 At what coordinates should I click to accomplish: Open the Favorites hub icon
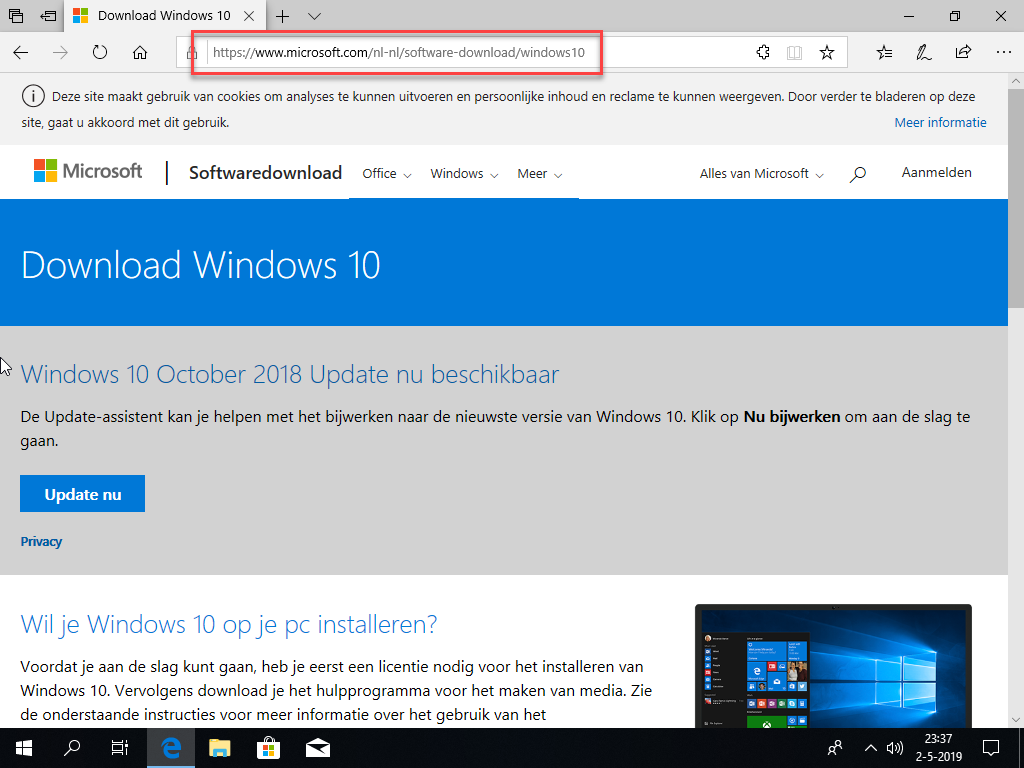pyautogui.click(x=884, y=52)
